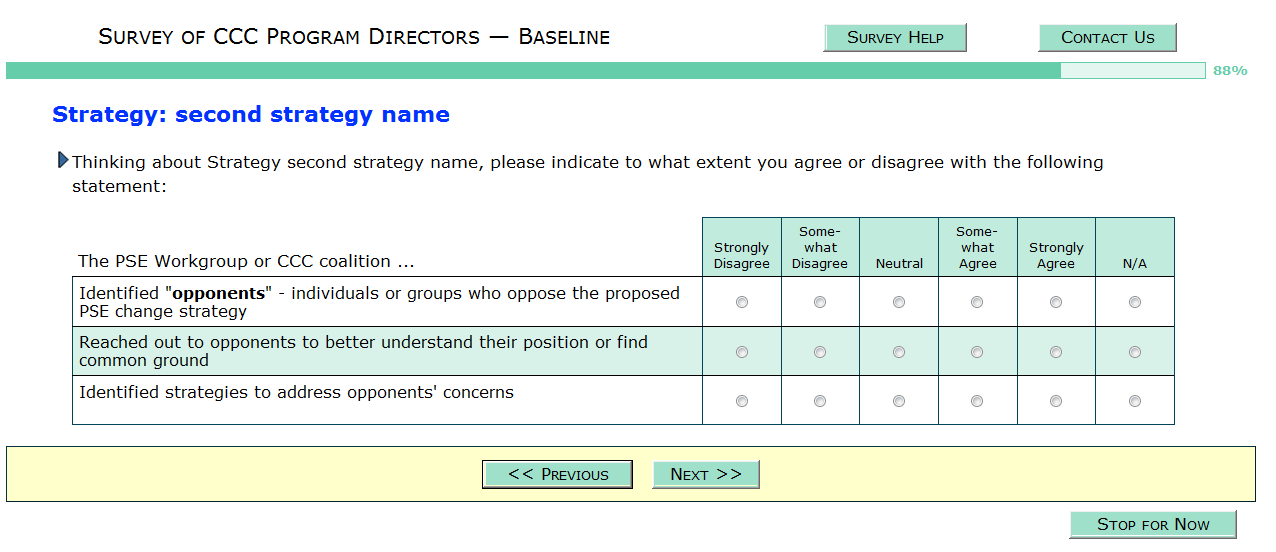This screenshot has height=552, width=1276.
Task: Go back with the Previous button
Action: point(557,474)
